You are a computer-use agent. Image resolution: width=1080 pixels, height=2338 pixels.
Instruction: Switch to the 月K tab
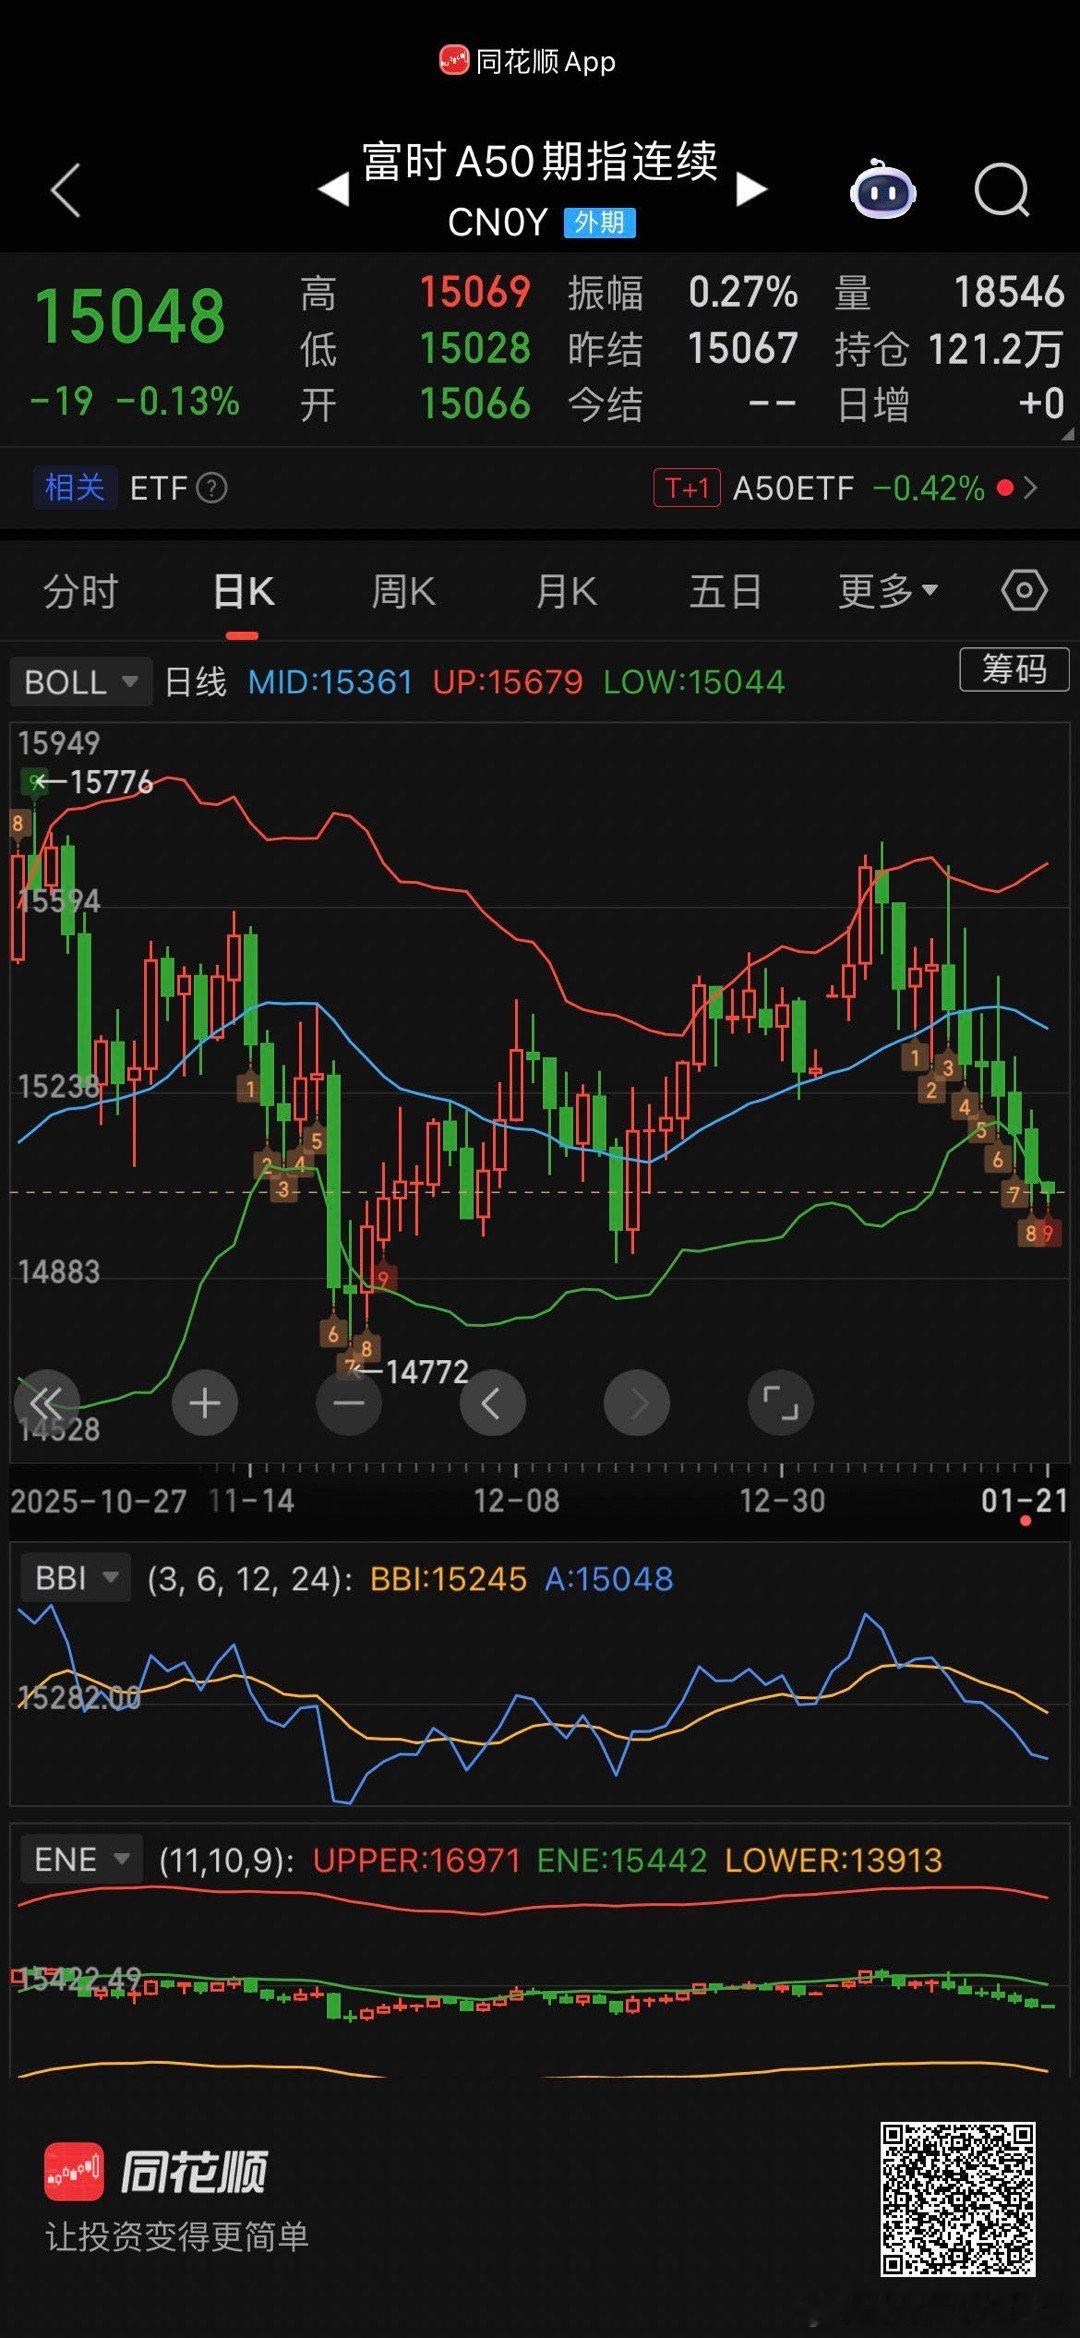[566, 591]
